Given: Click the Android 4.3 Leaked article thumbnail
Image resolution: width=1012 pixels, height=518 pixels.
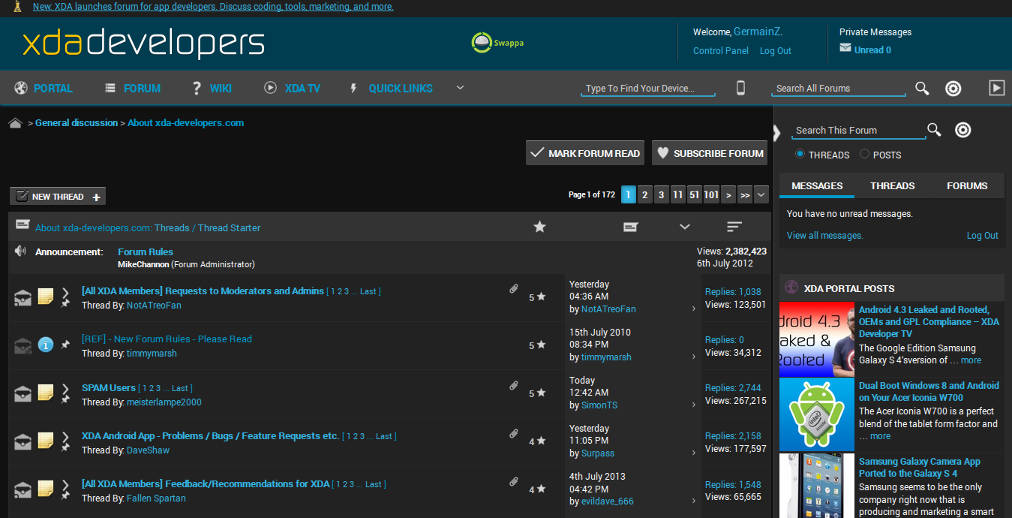Looking at the screenshot, I should (817, 338).
